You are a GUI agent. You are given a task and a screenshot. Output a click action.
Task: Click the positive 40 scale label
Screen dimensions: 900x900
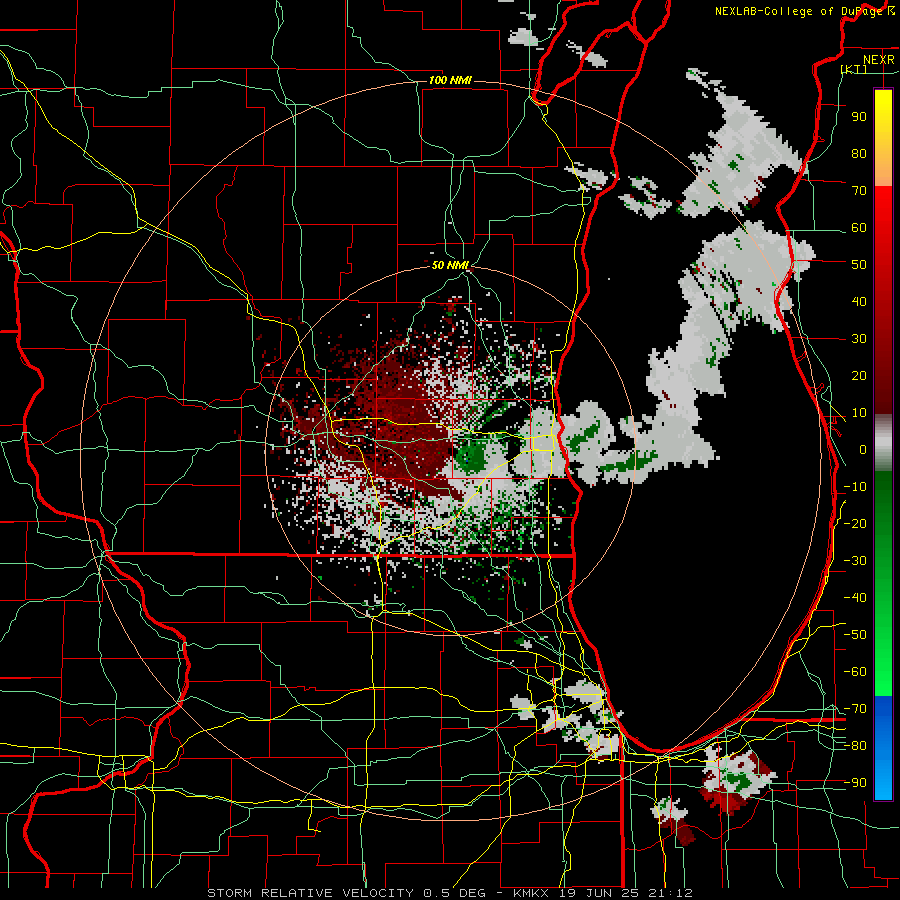pyautogui.click(x=859, y=302)
